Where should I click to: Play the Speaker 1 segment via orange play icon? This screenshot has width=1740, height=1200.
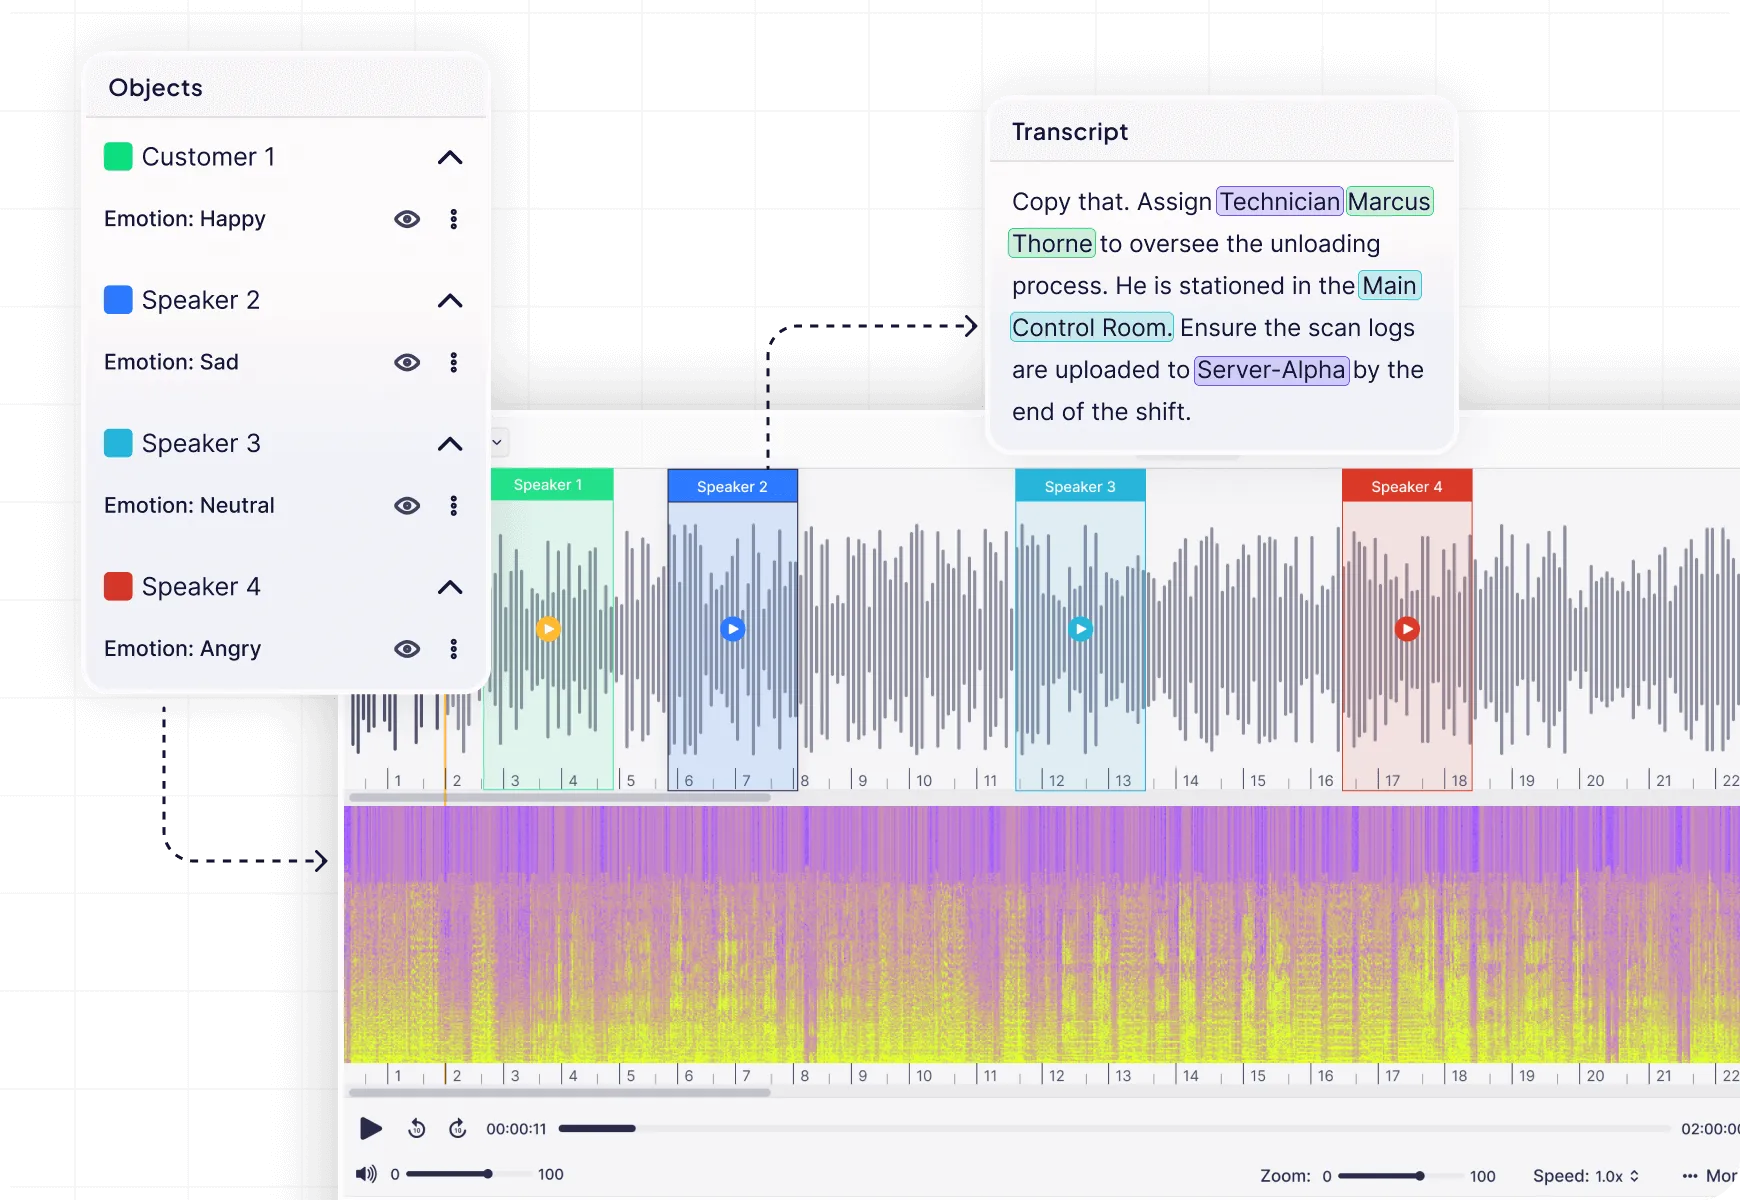tap(548, 629)
